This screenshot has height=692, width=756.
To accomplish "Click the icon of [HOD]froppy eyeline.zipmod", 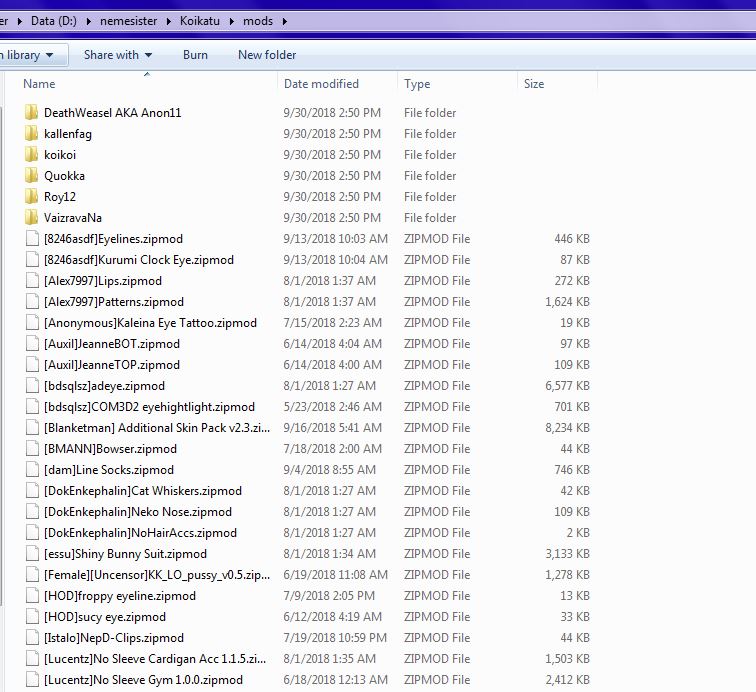I will [x=32, y=596].
